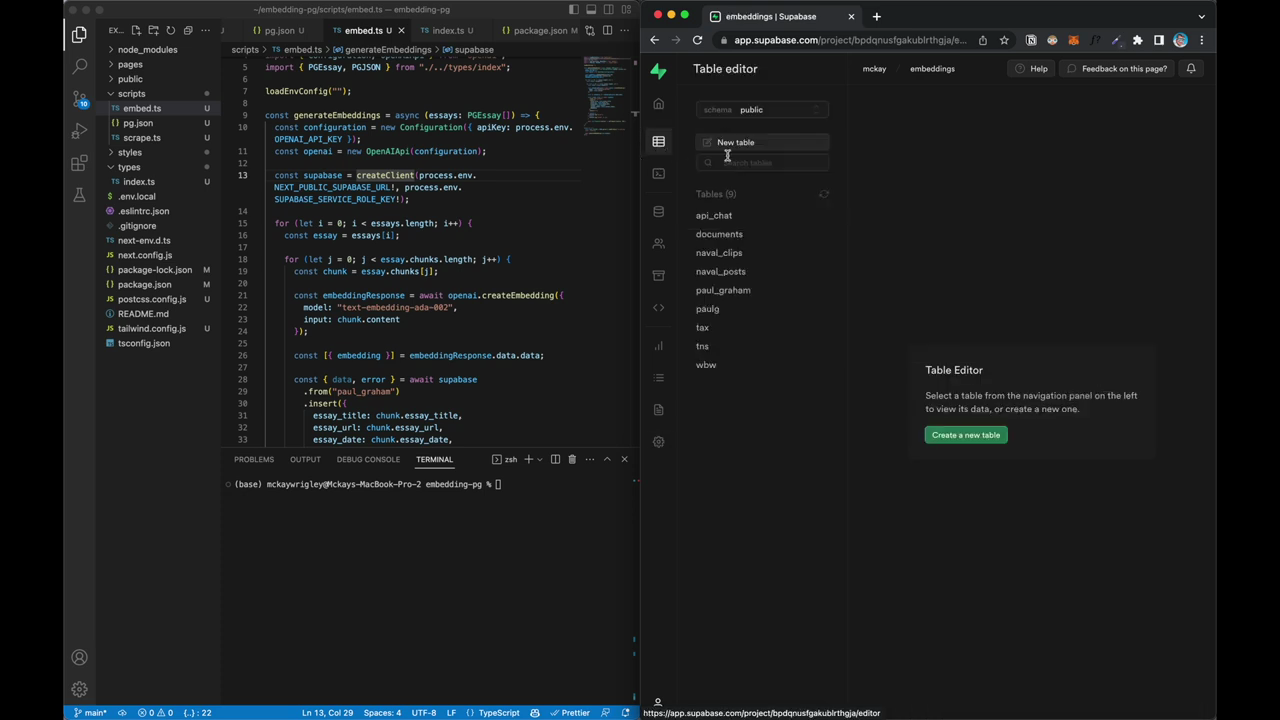Open the schema public dropdown
Screen dimensions: 1280x720
762,110
